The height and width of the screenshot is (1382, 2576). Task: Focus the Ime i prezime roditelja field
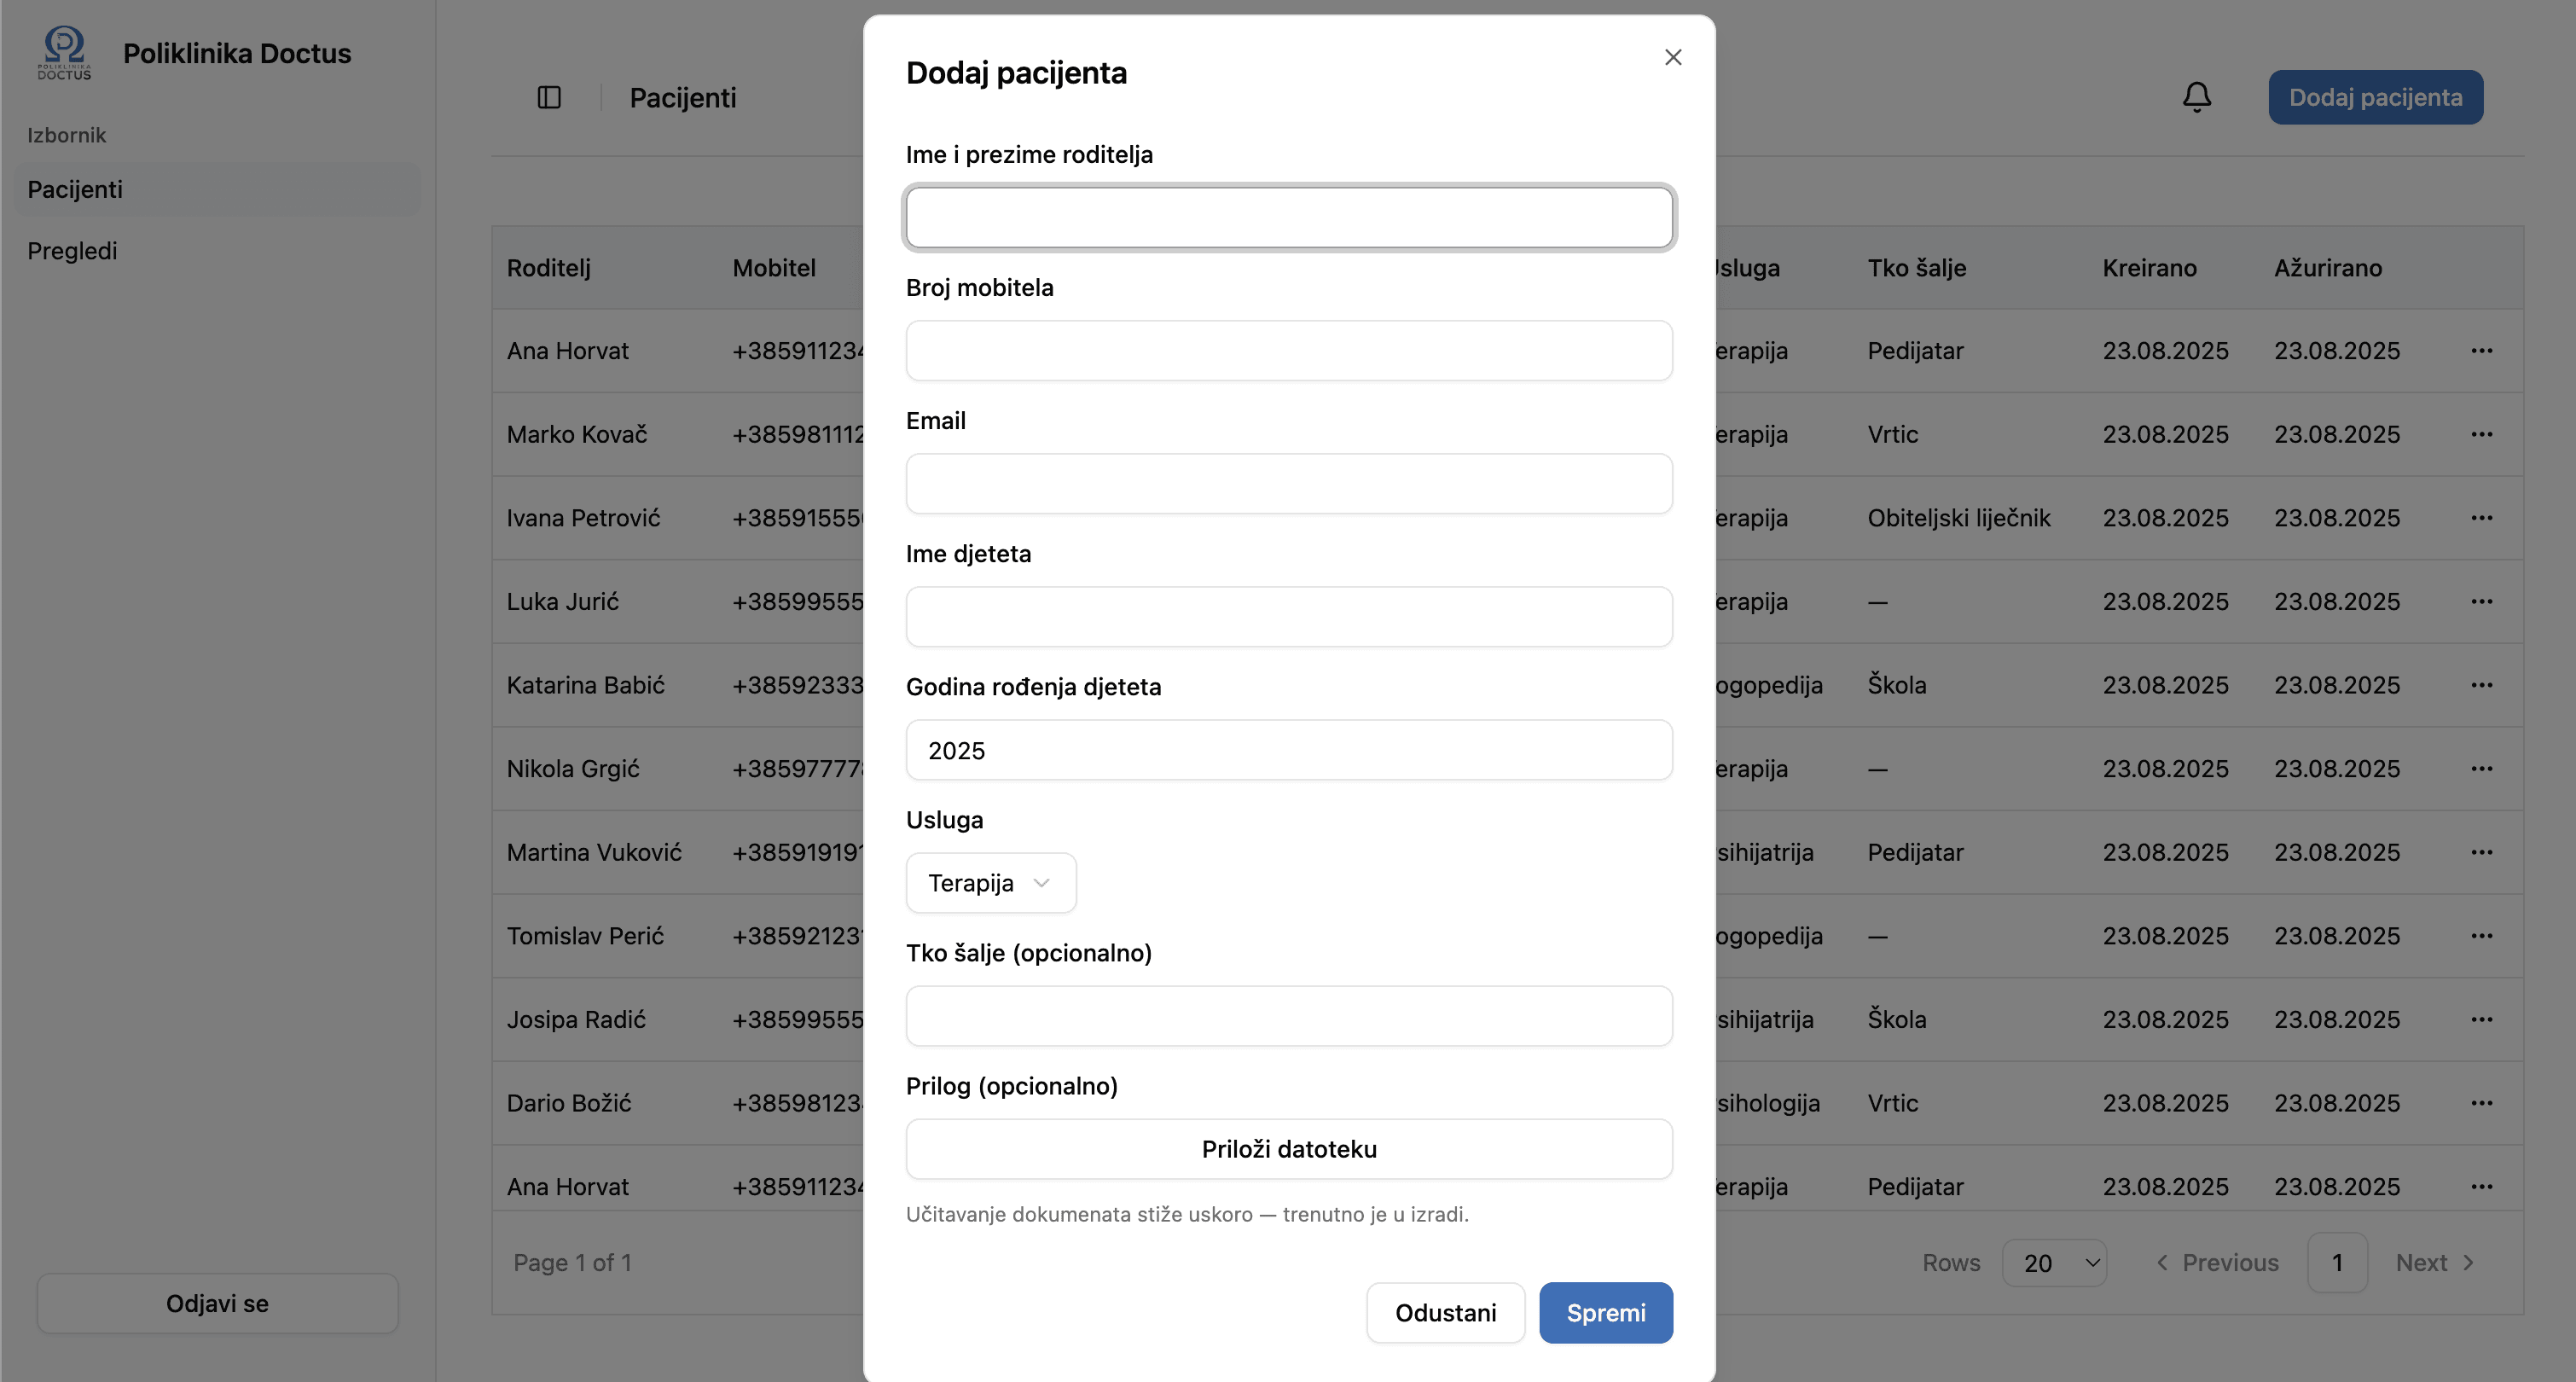[1288, 217]
